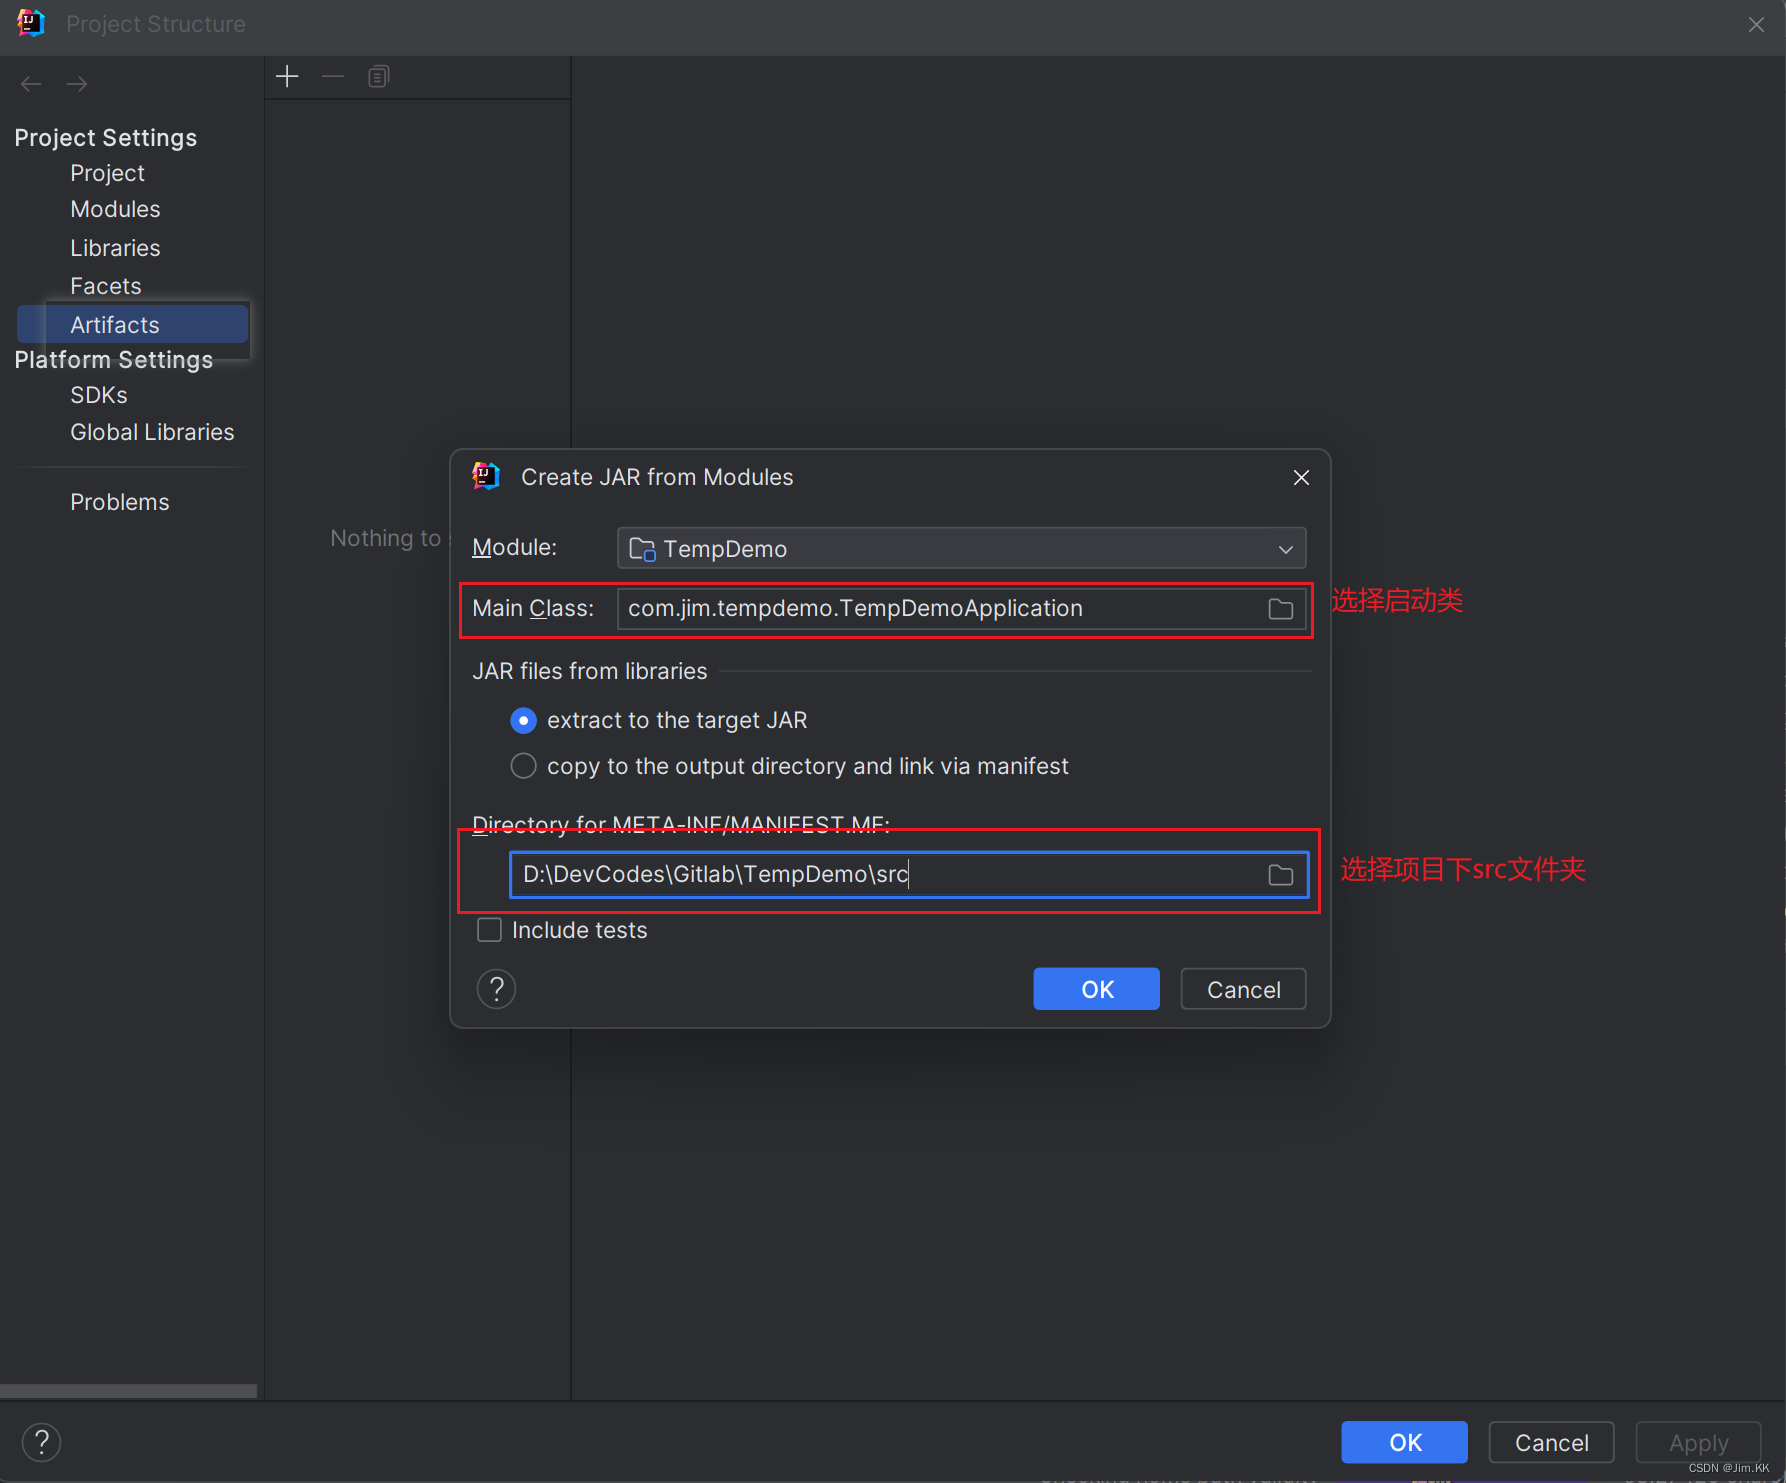
Task: Cancel the Create JAR dialog
Action: (1243, 989)
